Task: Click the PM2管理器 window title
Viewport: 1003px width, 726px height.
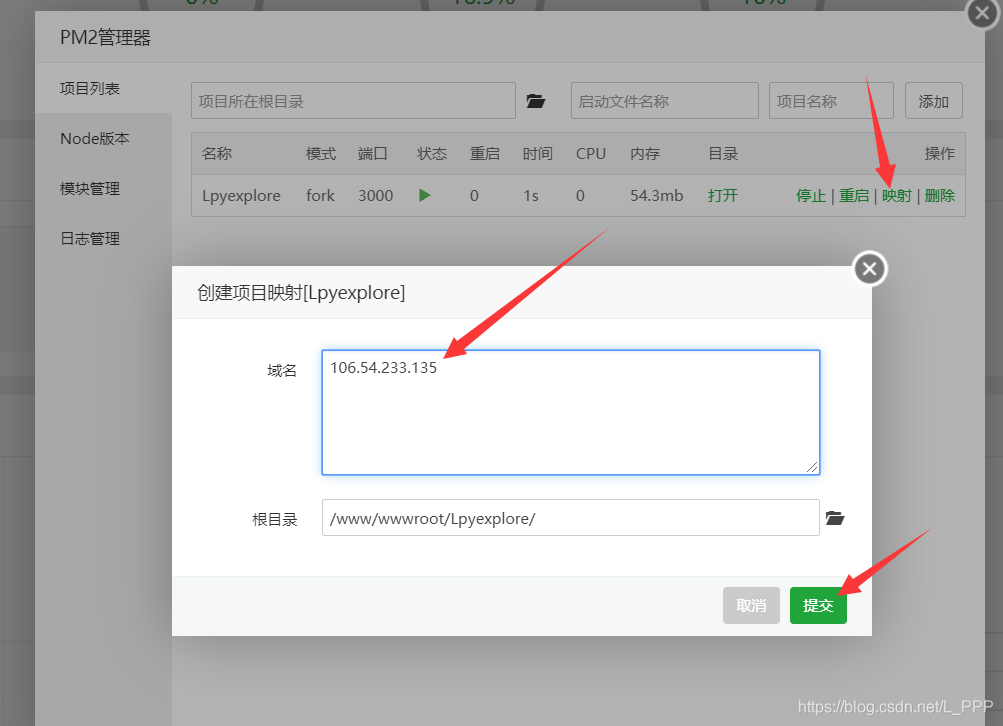Action: (x=106, y=38)
